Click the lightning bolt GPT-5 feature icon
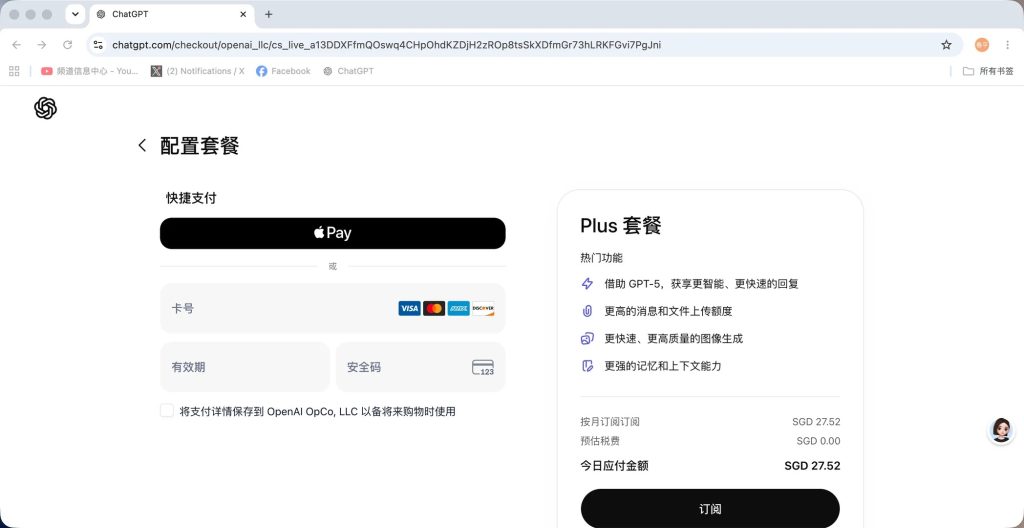The width and height of the screenshot is (1024, 528). click(587, 284)
